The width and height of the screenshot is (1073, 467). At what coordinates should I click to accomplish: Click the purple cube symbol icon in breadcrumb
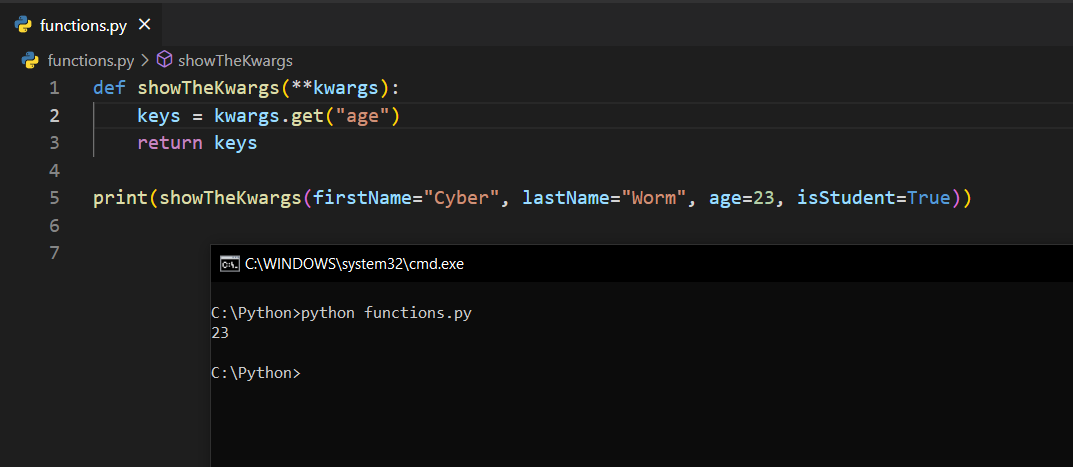pos(165,60)
